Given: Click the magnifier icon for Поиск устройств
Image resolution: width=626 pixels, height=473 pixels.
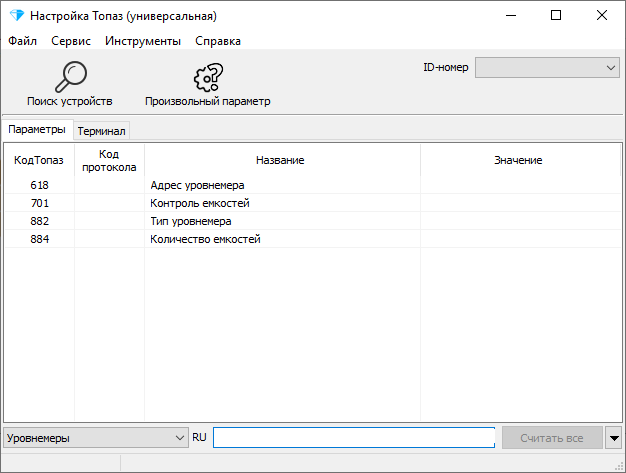Looking at the screenshot, I should tap(71, 77).
